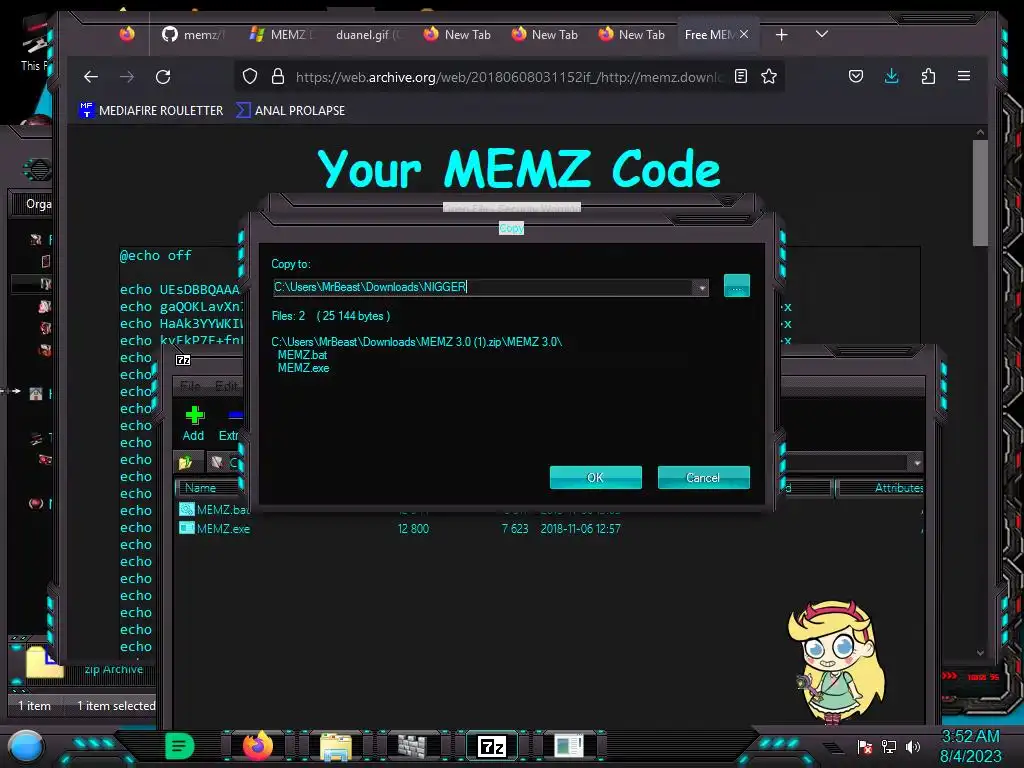The height and width of the screenshot is (768, 1024).
Task: Go up one folder in 7-Zip
Action: [185, 463]
